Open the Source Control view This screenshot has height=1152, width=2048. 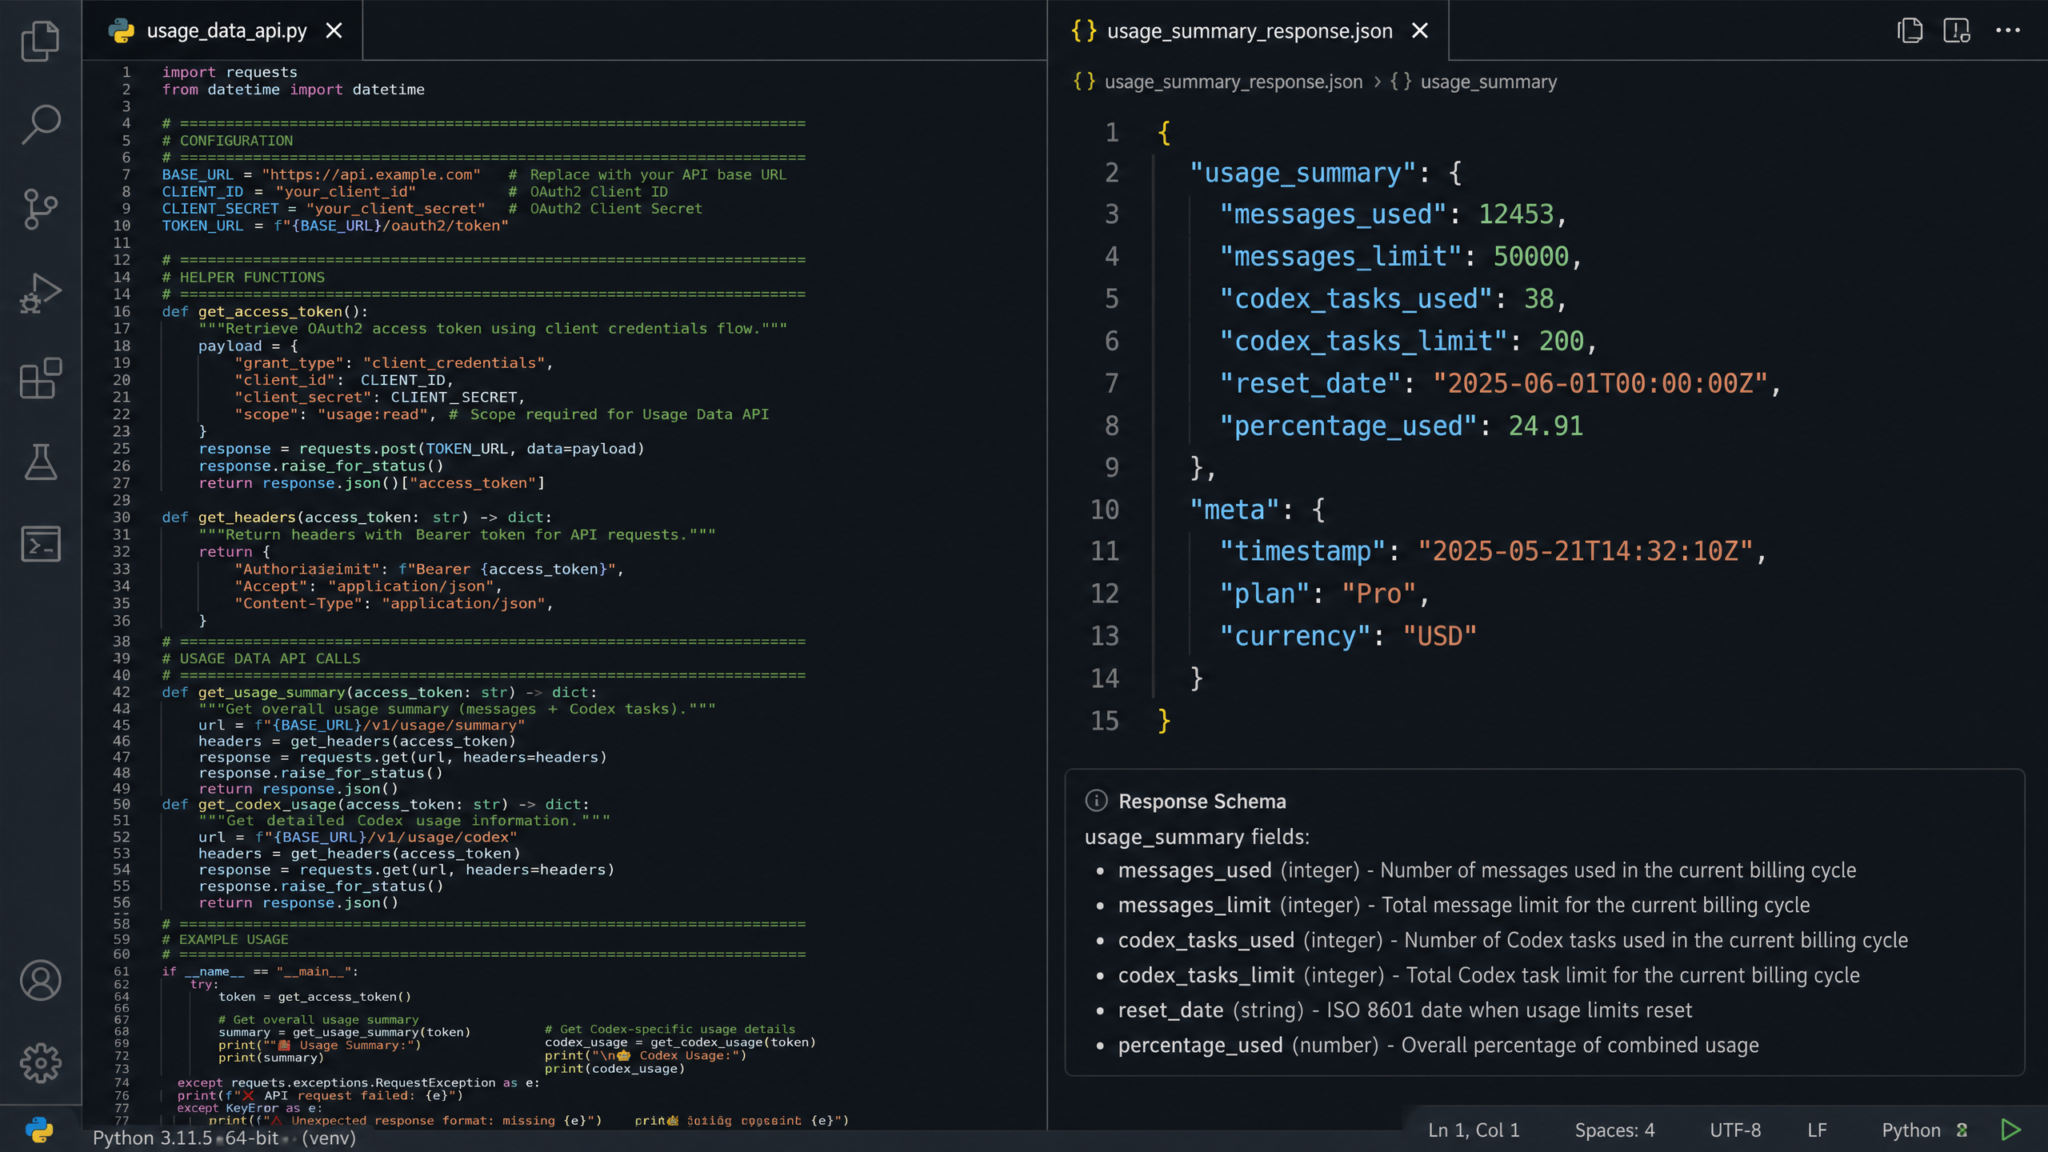(x=40, y=209)
